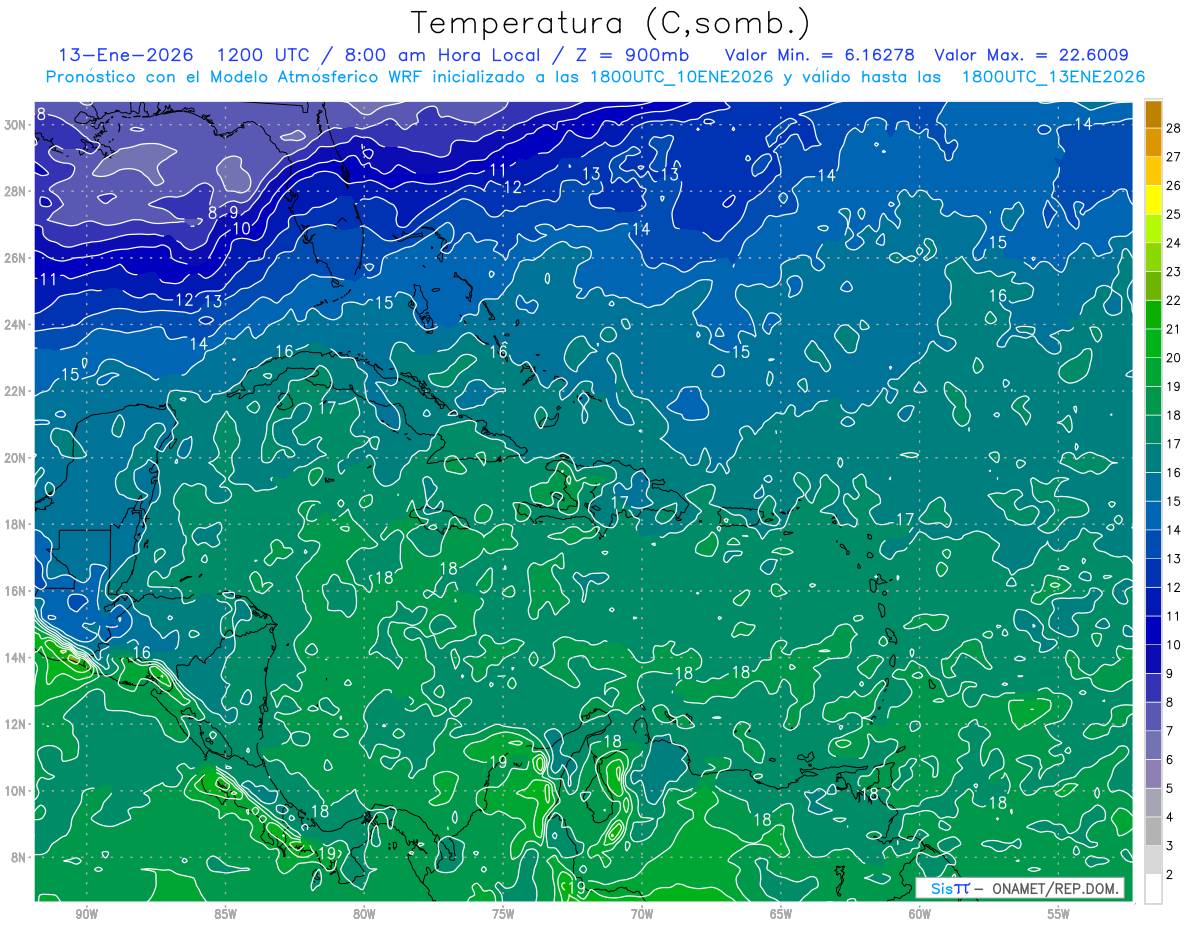Image resolution: width=1200 pixels, height=927 pixels.
Task: Click the contour label 10 on the map
Action: [x=241, y=229]
